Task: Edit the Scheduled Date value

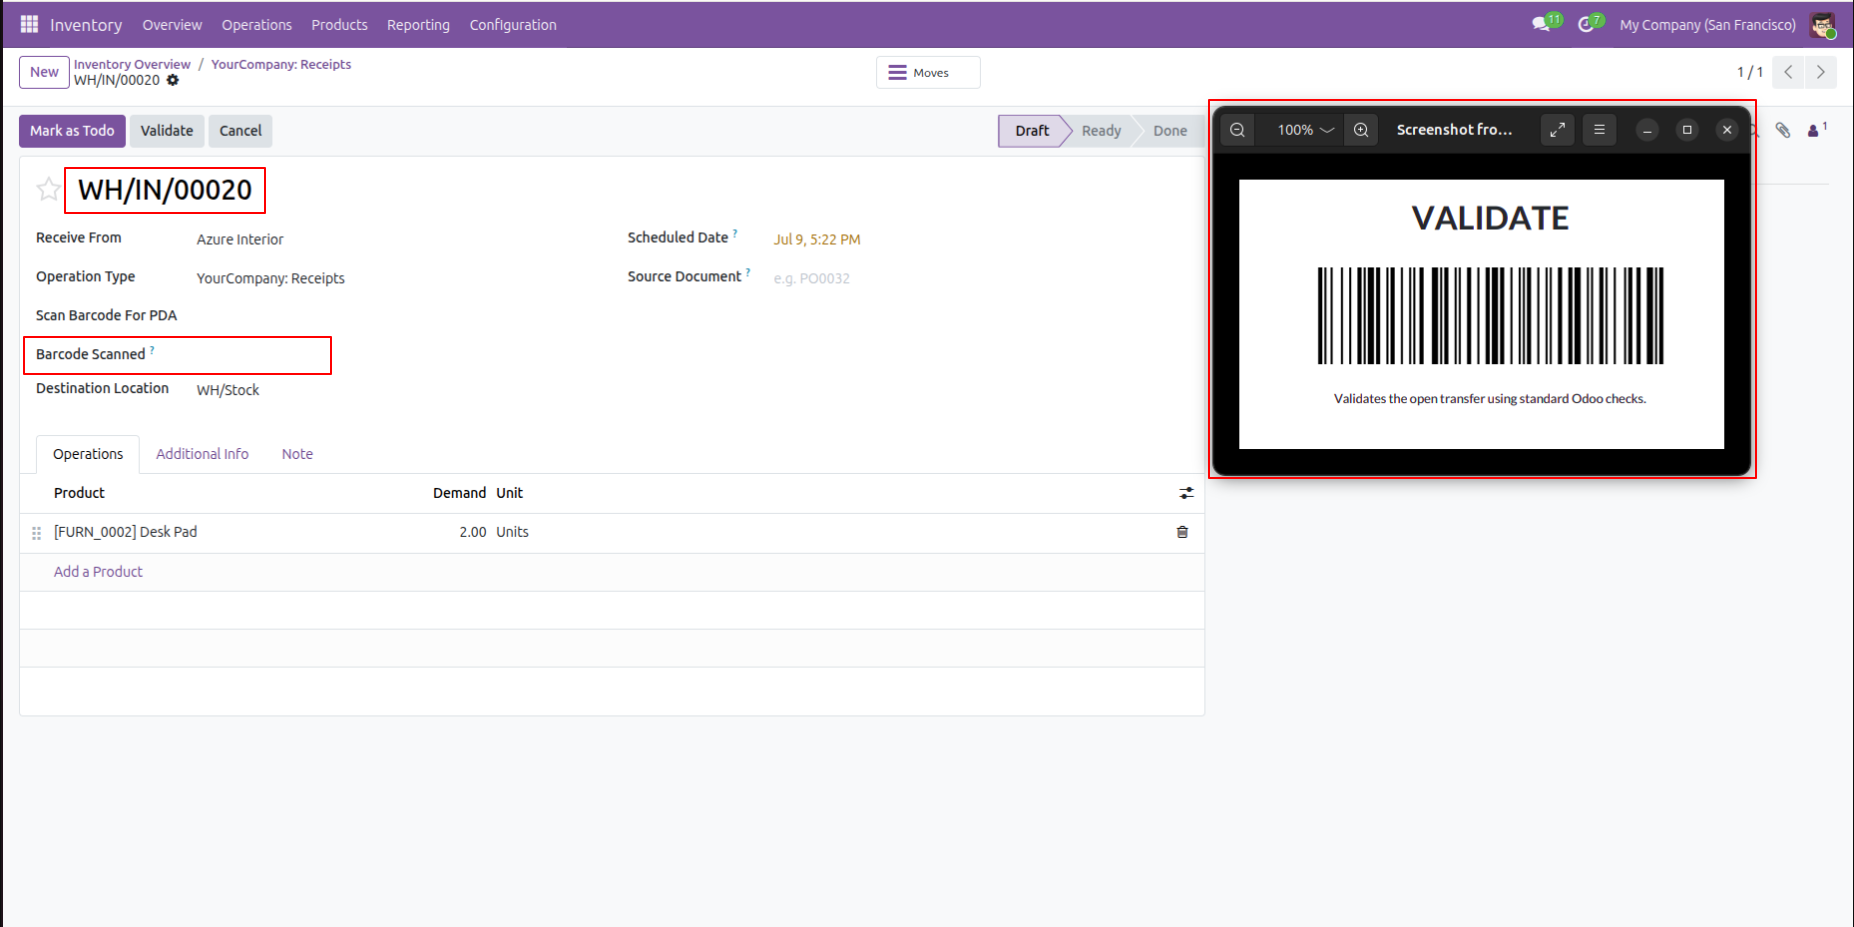Action: pyautogui.click(x=817, y=239)
